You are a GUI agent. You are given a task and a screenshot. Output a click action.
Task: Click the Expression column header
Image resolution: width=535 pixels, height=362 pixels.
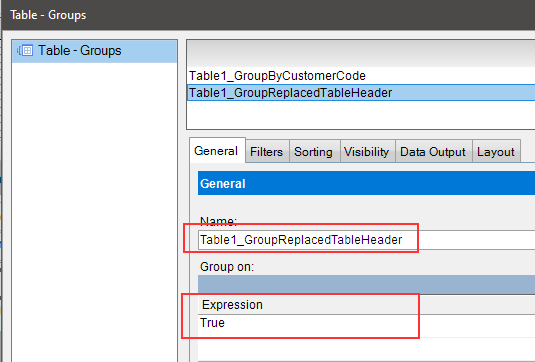[366, 305]
